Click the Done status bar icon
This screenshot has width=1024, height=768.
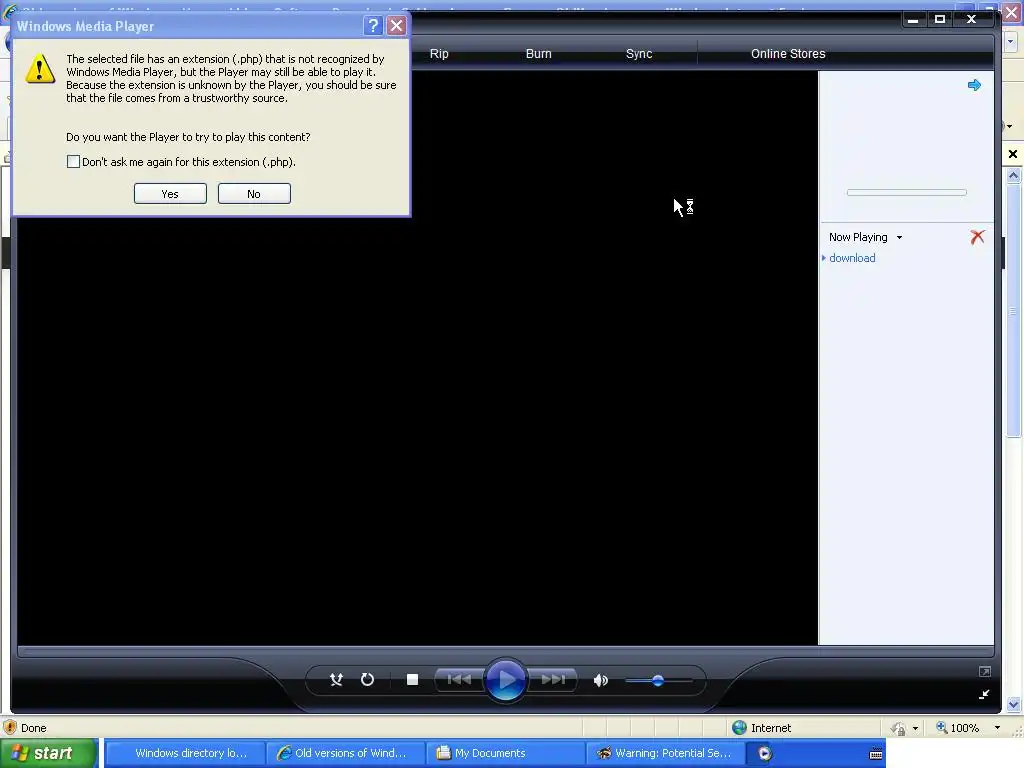9,728
